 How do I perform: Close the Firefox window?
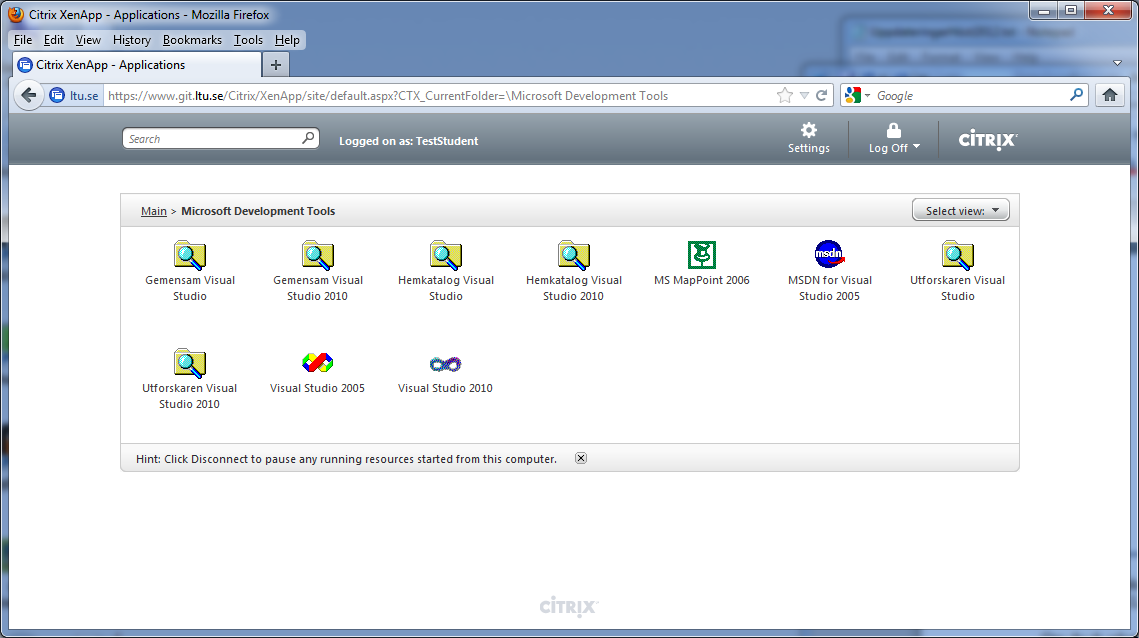point(1108,10)
